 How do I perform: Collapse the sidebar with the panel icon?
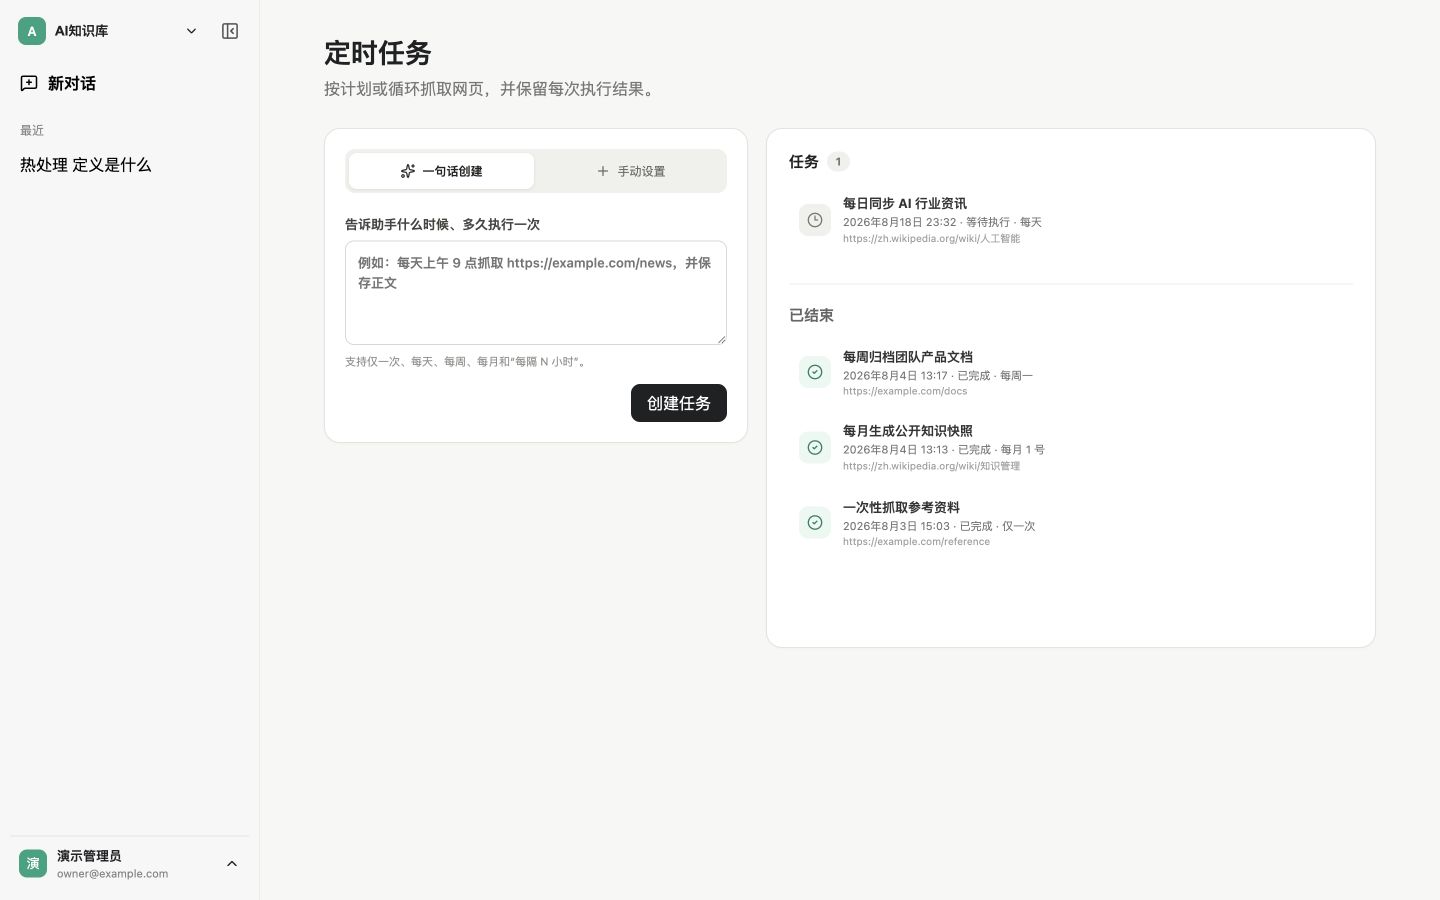[230, 31]
